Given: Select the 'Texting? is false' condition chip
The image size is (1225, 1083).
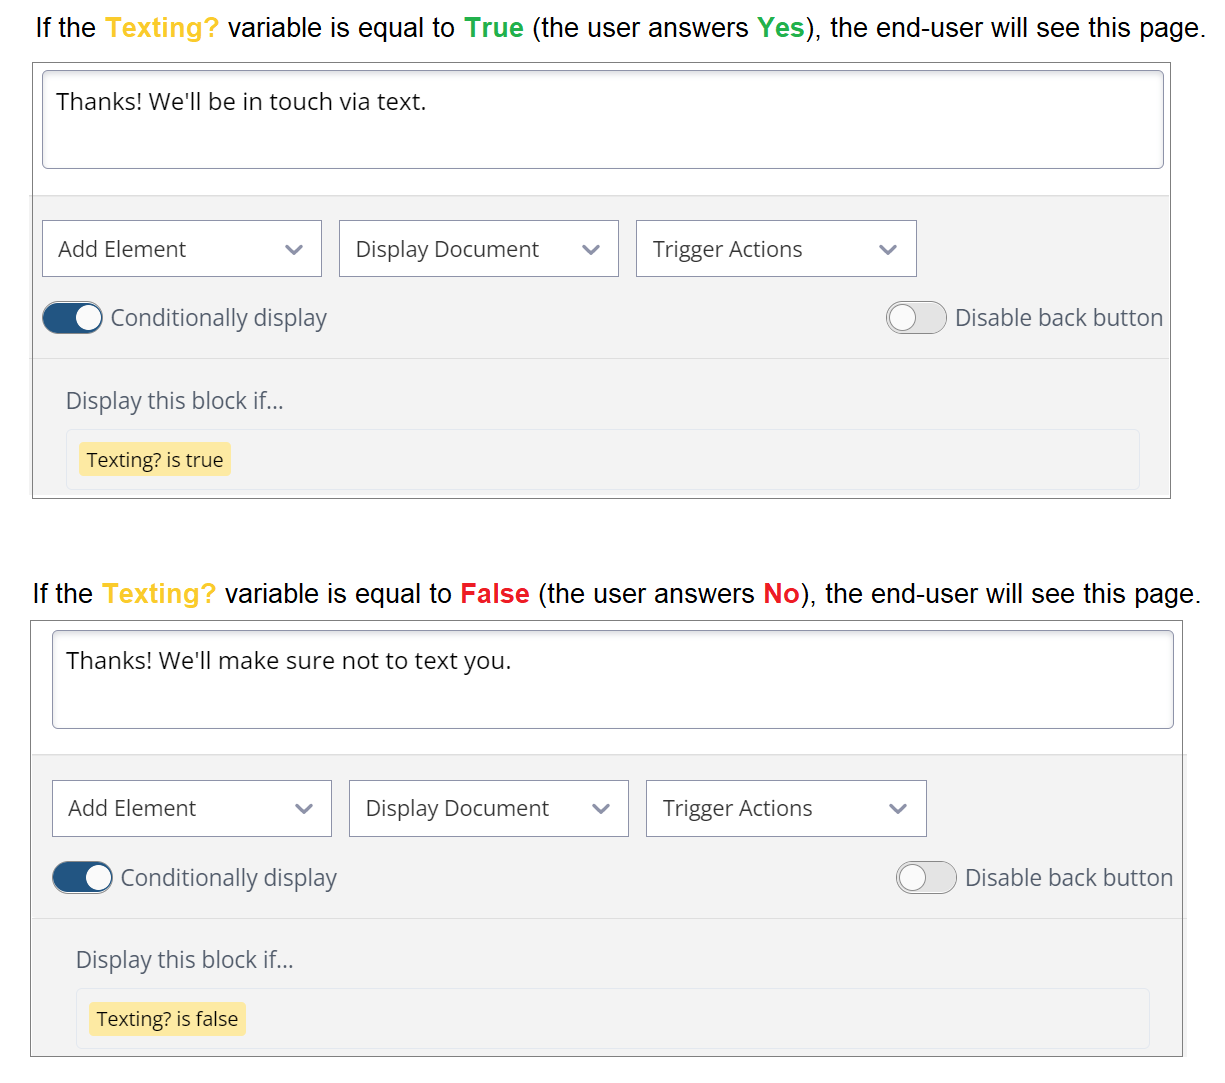Looking at the screenshot, I should click(167, 1018).
